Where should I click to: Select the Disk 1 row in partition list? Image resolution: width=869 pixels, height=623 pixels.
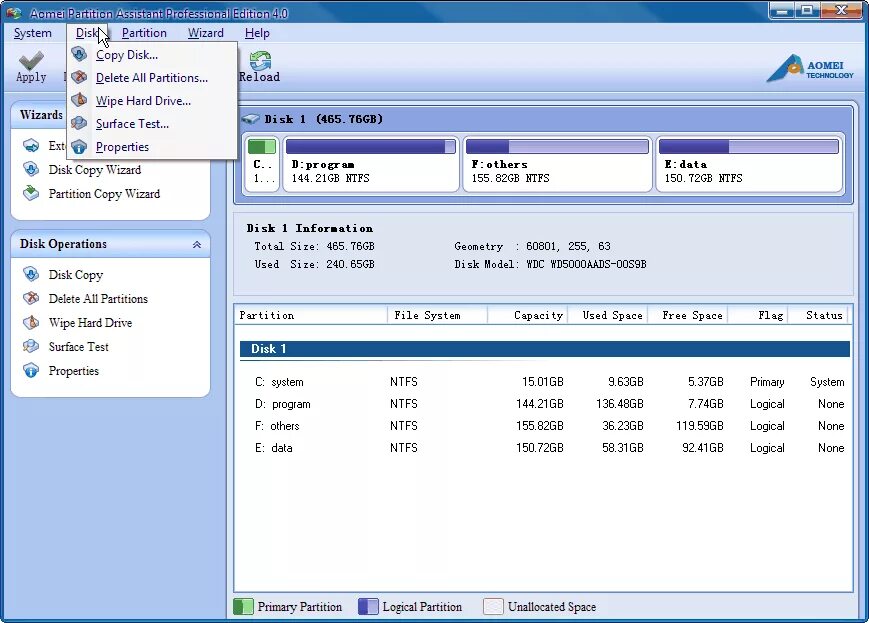544,349
